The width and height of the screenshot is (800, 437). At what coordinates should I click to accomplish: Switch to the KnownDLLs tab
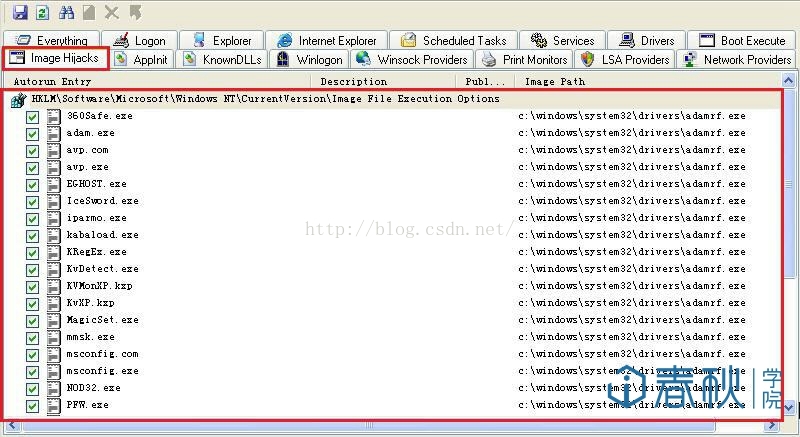tap(222, 60)
